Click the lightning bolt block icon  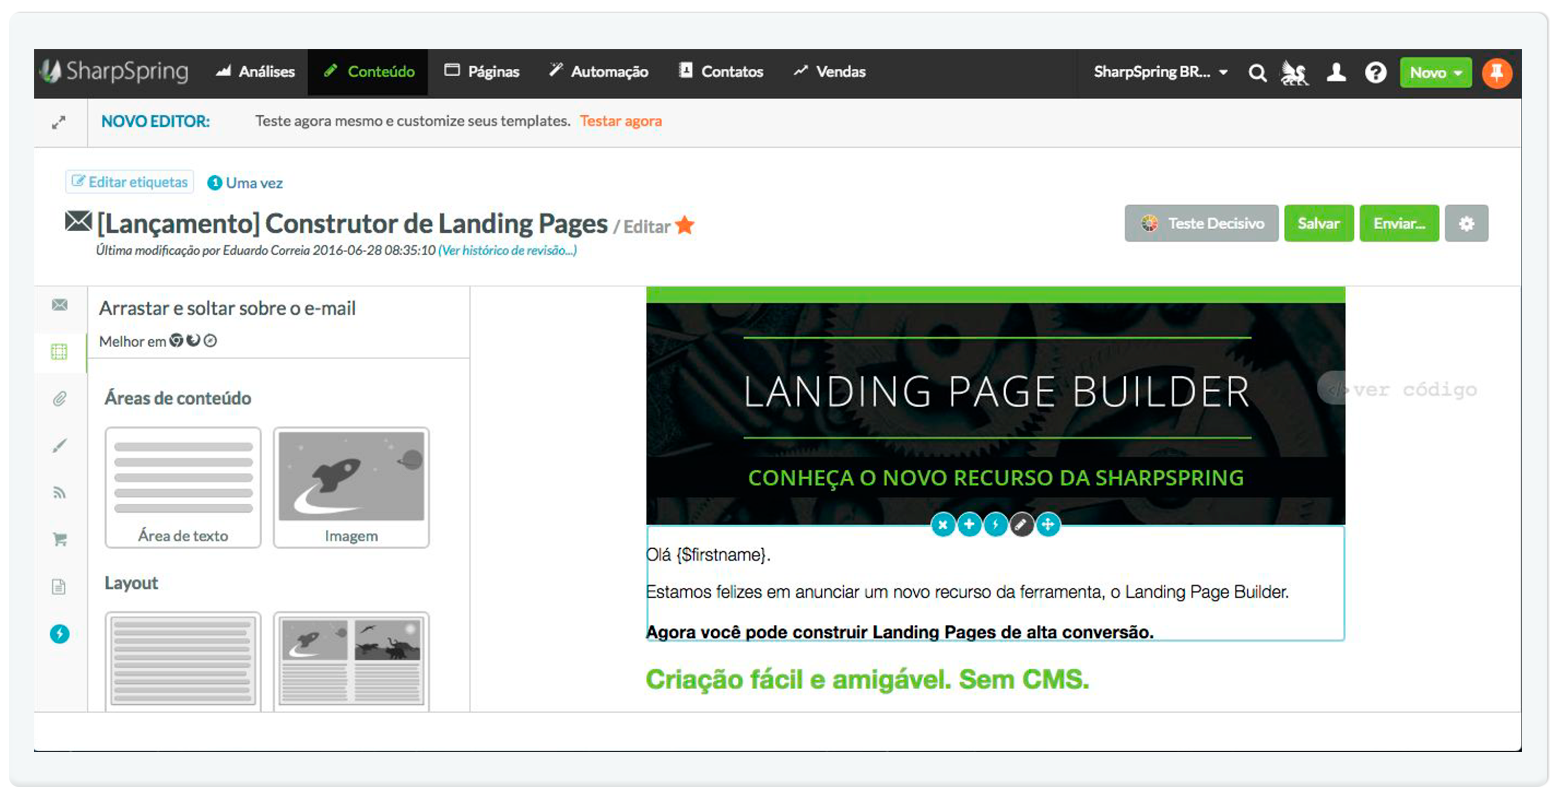click(x=995, y=524)
